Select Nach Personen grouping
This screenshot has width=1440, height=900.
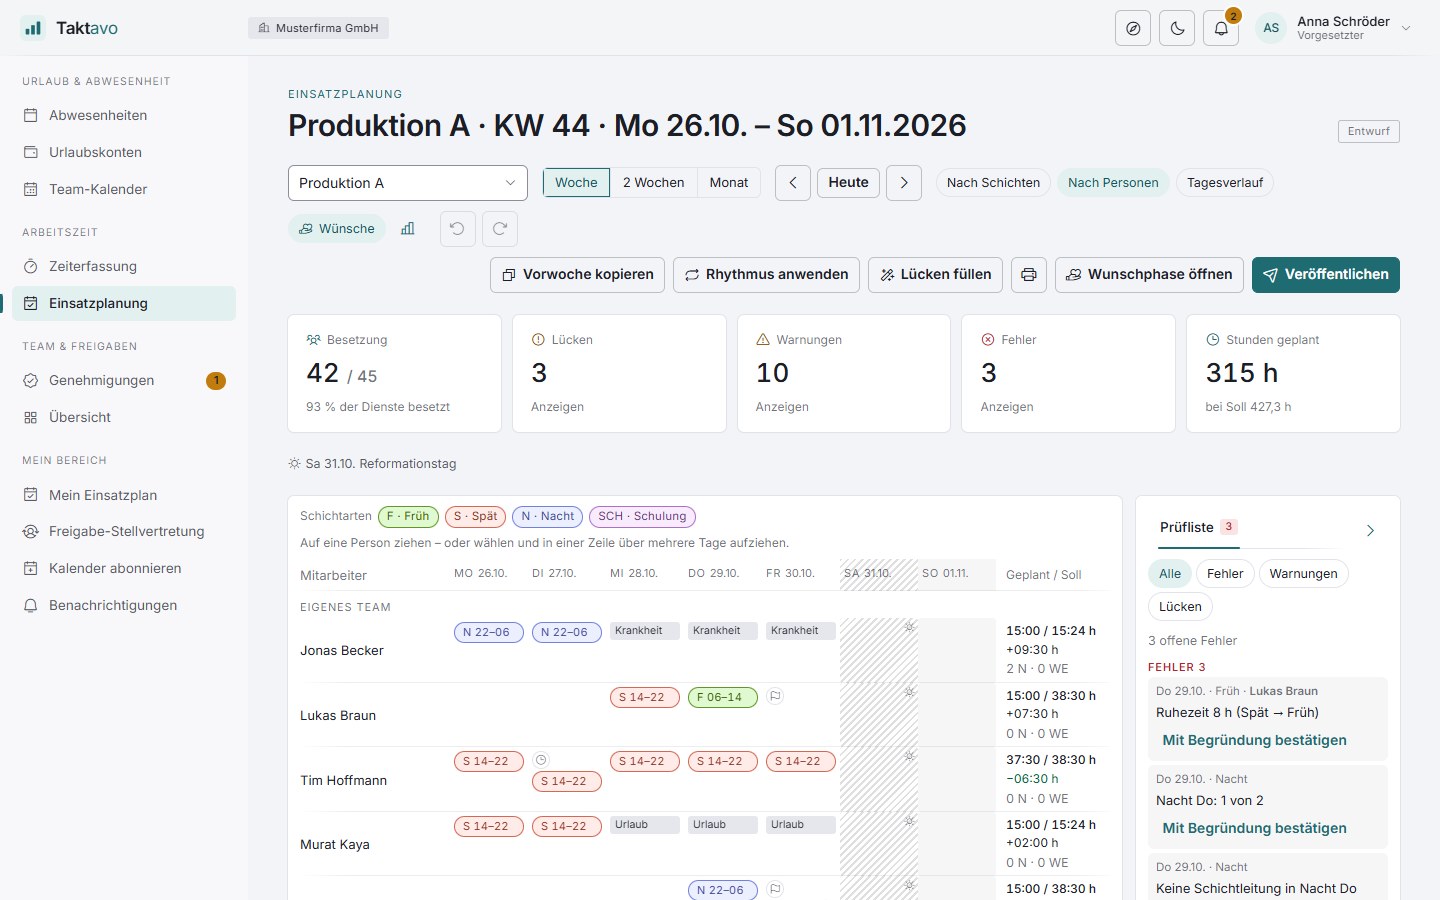tap(1113, 183)
